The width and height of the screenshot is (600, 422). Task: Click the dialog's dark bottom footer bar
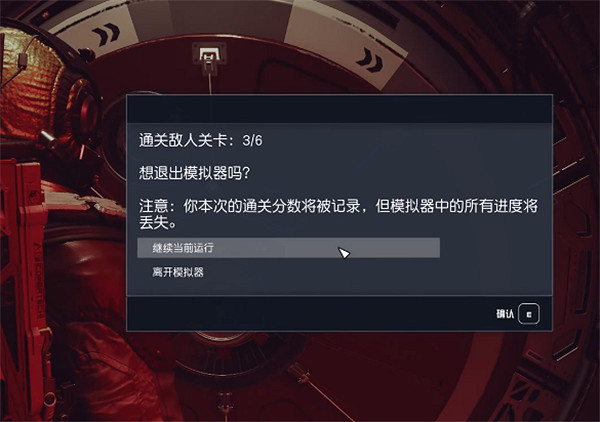[x=339, y=313]
